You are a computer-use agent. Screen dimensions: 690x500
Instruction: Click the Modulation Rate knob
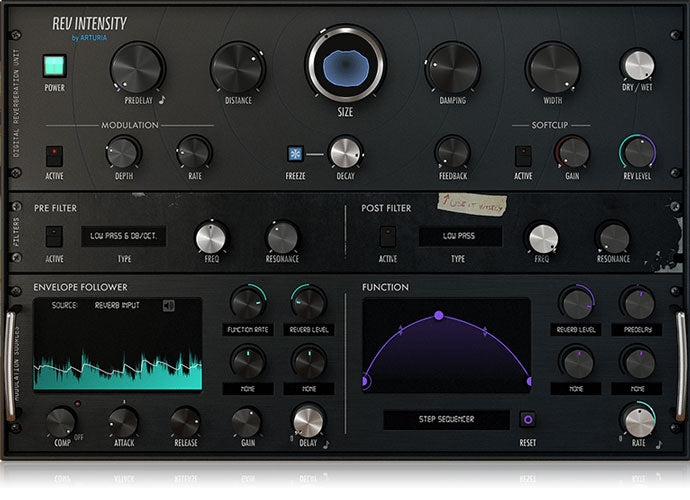[194, 153]
